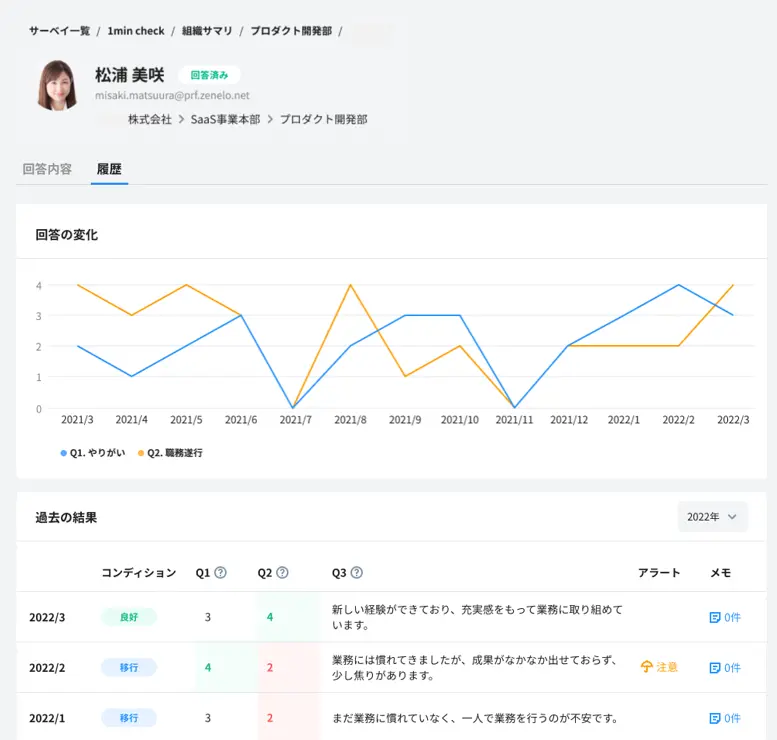Click the プロダクト開発部 breadcrumb link
The height and width of the screenshot is (740, 777).
[x=291, y=31]
